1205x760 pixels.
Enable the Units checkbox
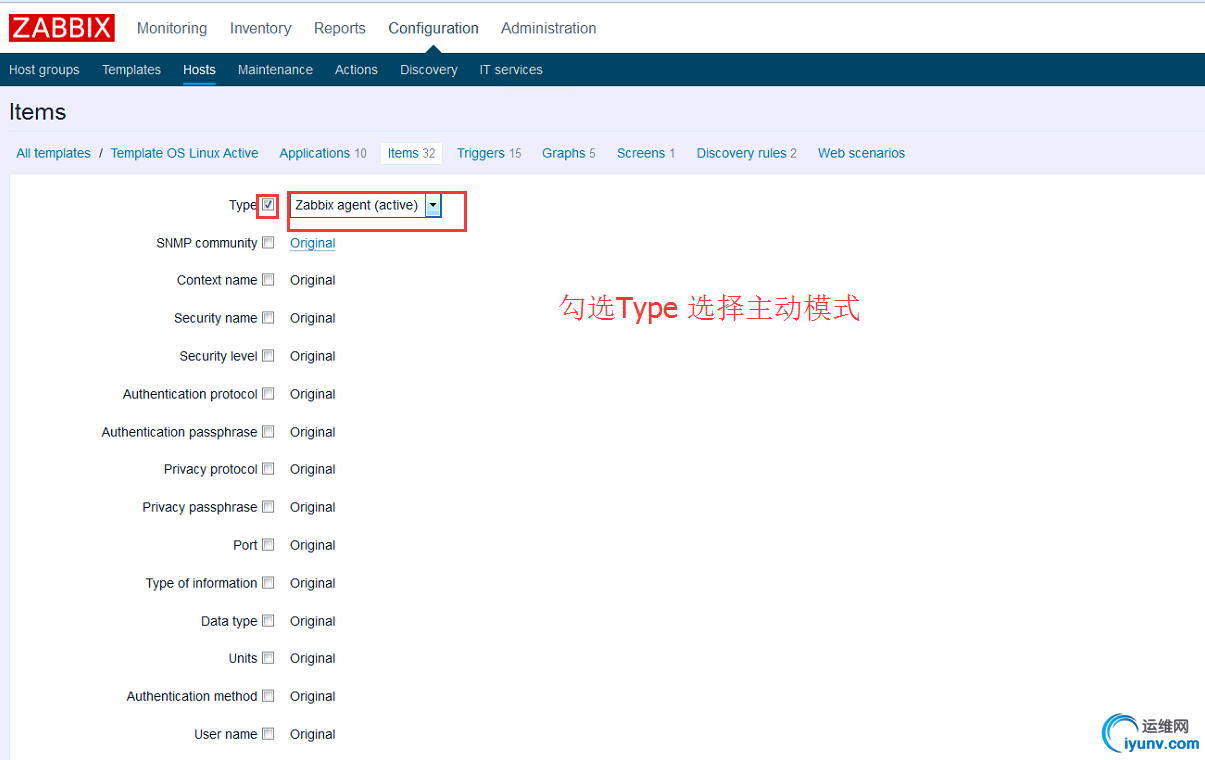tap(268, 658)
